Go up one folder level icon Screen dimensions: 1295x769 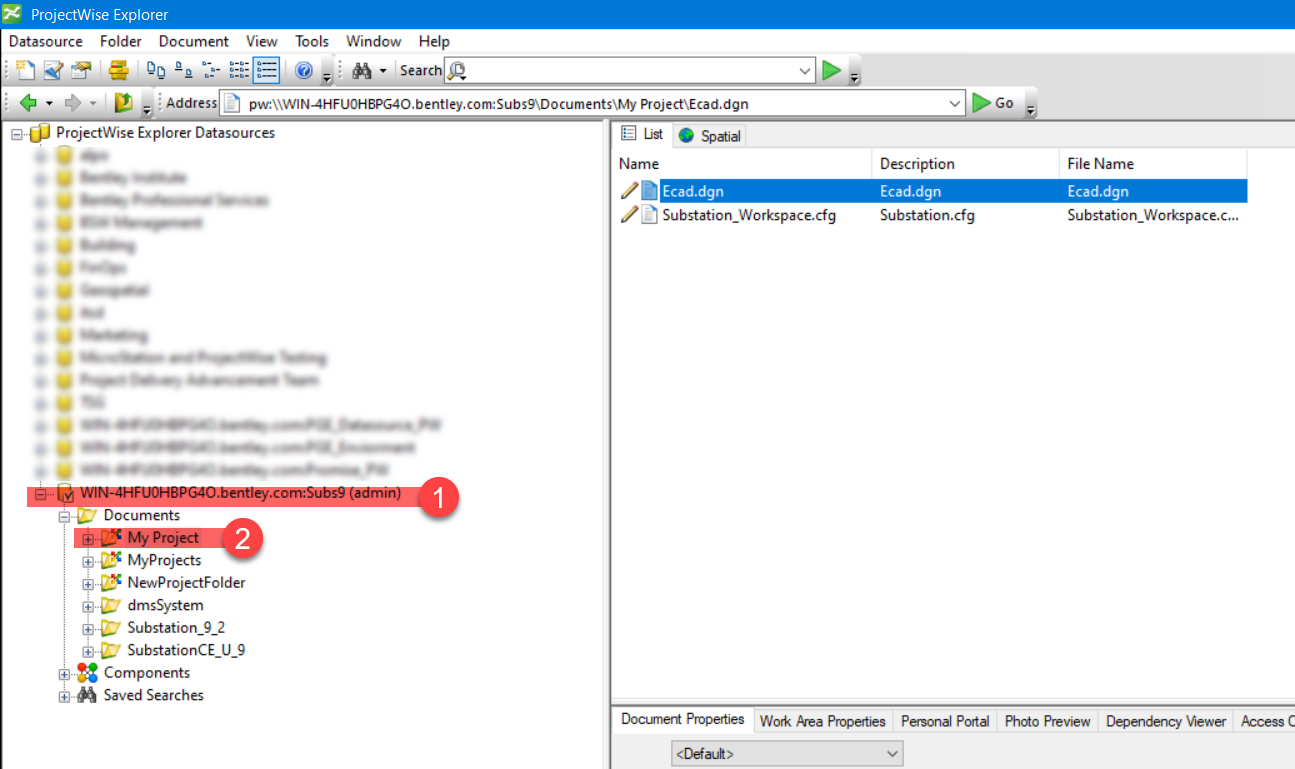coord(123,103)
